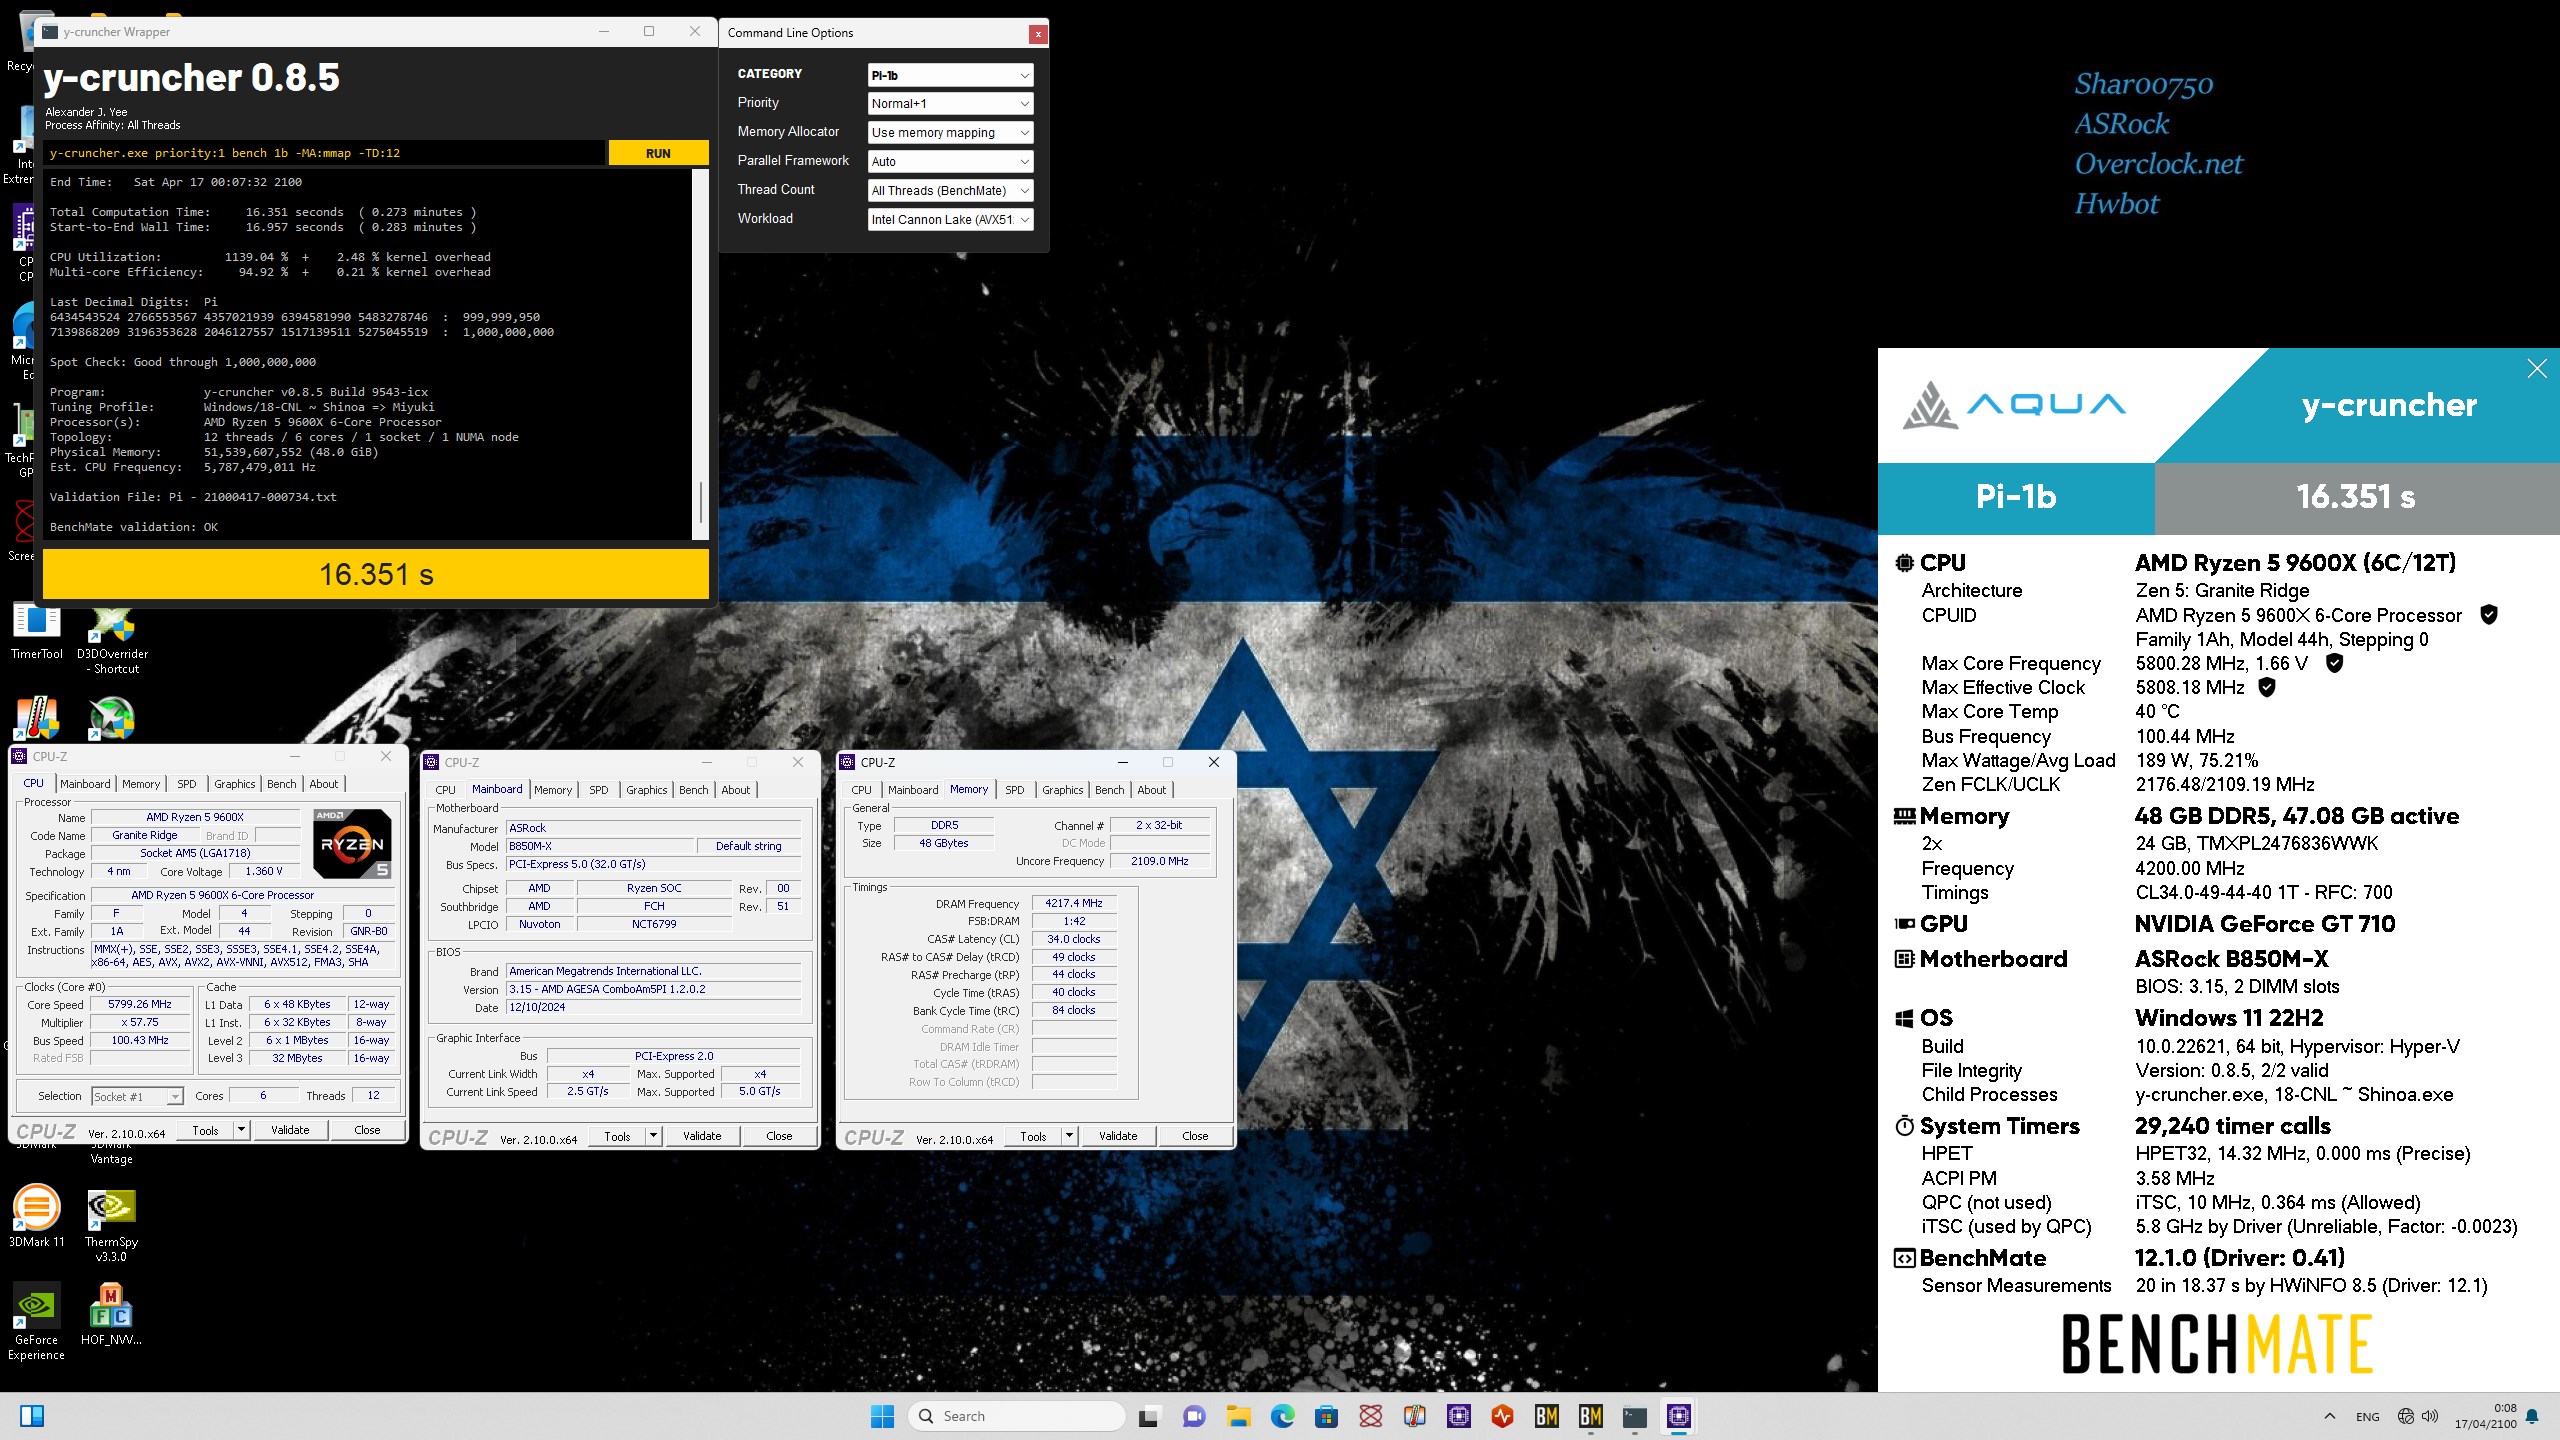Screen dimensions: 2560x1440
Task: Open the Socket #1 Selection dropdown
Action: pos(137,1097)
